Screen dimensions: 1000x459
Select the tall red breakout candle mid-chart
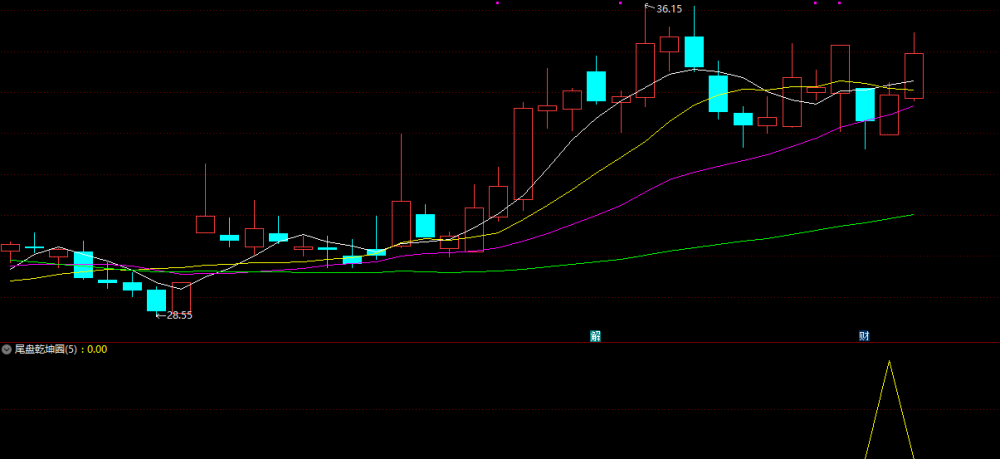point(523,154)
